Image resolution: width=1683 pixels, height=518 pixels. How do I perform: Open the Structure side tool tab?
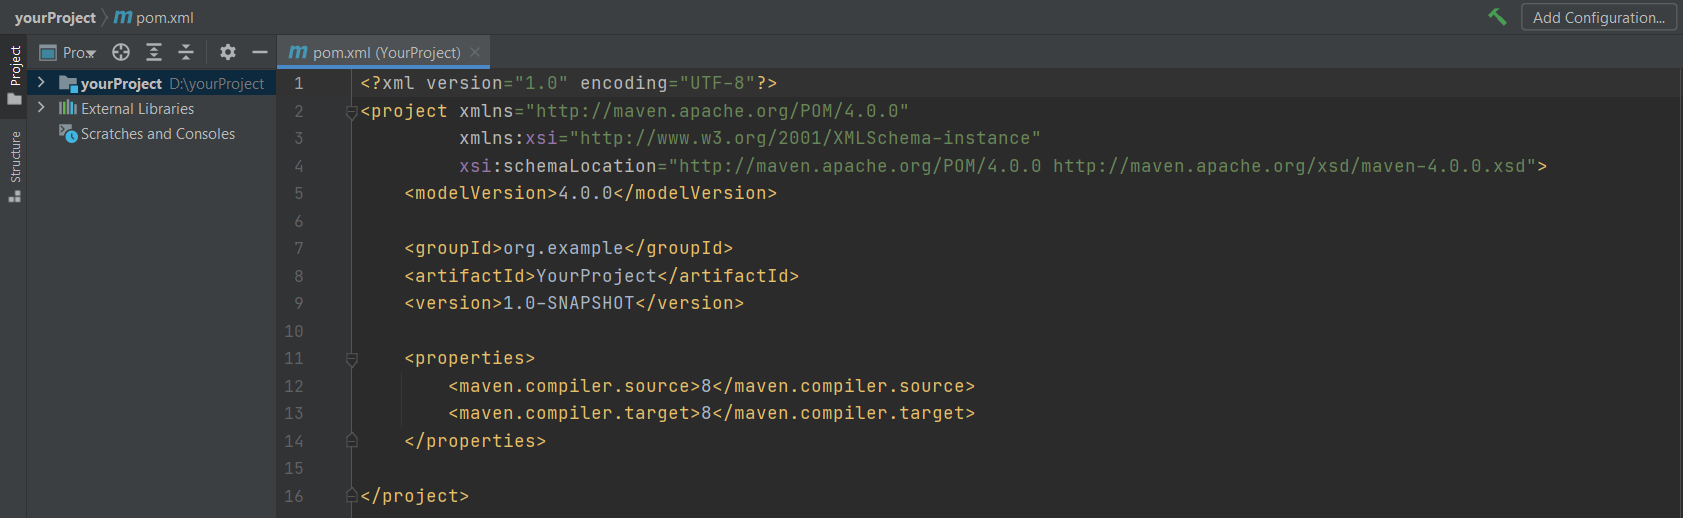(x=14, y=165)
